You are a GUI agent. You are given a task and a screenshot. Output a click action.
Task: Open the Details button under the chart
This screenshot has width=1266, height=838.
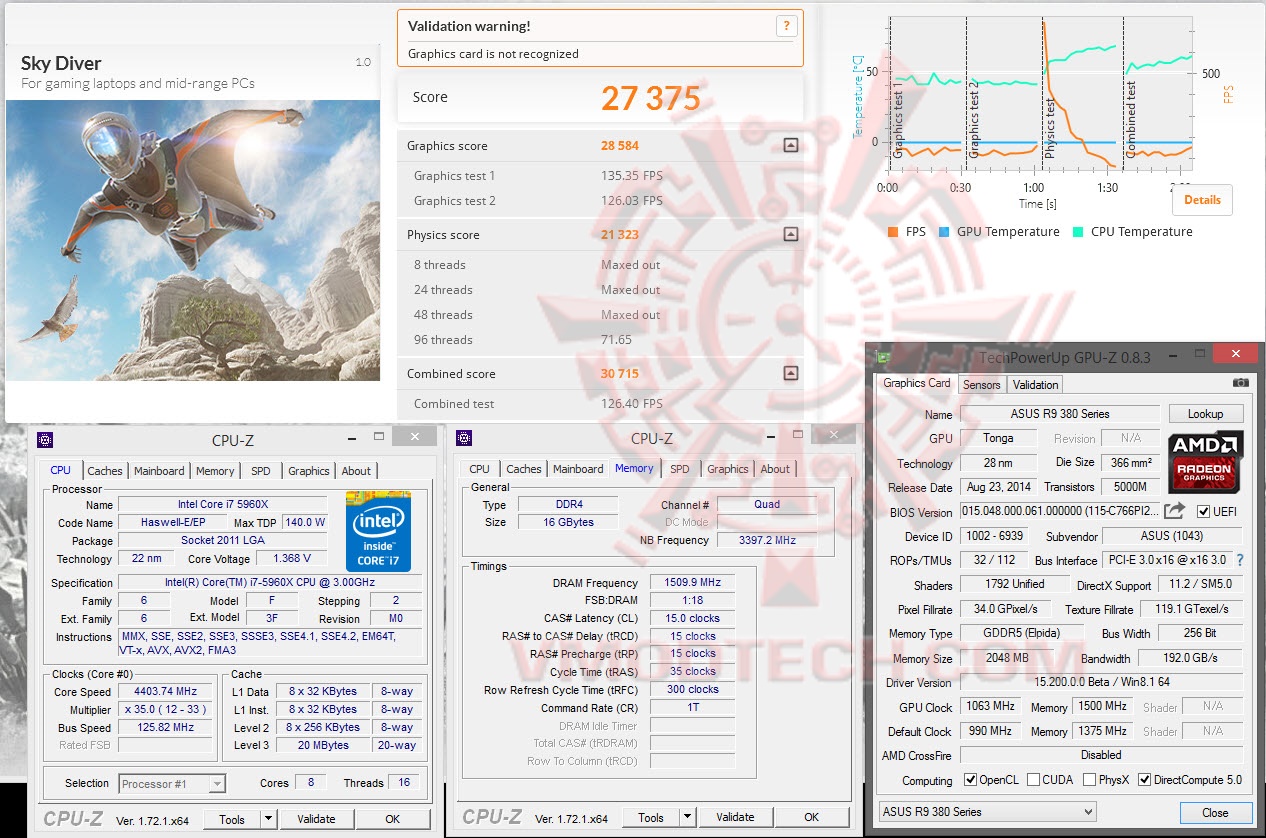1202,199
